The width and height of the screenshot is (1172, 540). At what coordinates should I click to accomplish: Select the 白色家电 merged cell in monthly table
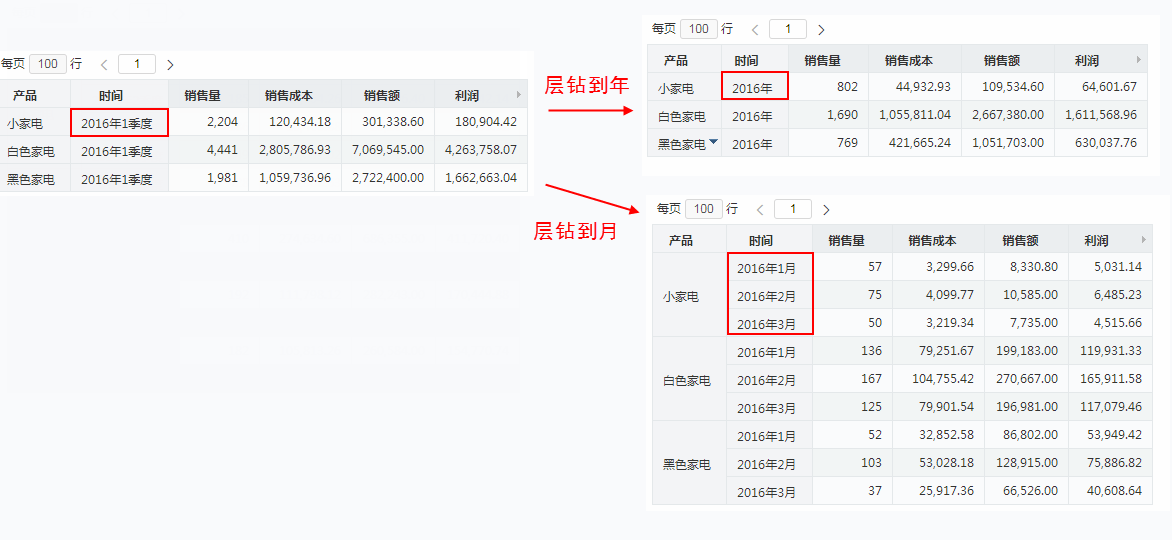pyautogui.click(x=687, y=380)
